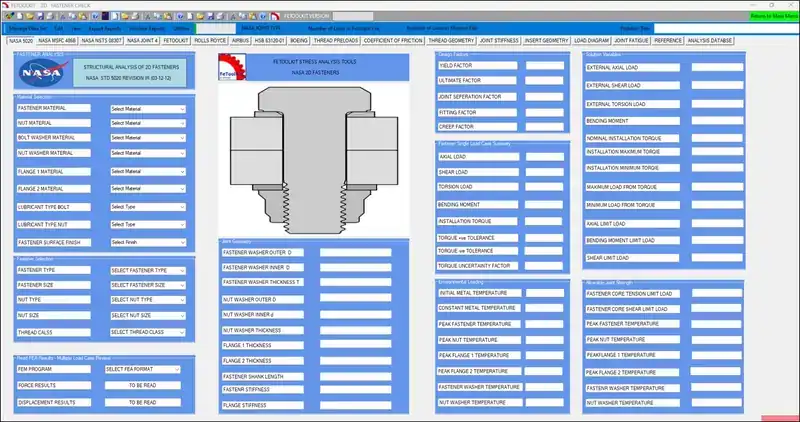Open the ANALYSIS DATABSE tab
The height and width of the screenshot is (422, 800).
710,40
